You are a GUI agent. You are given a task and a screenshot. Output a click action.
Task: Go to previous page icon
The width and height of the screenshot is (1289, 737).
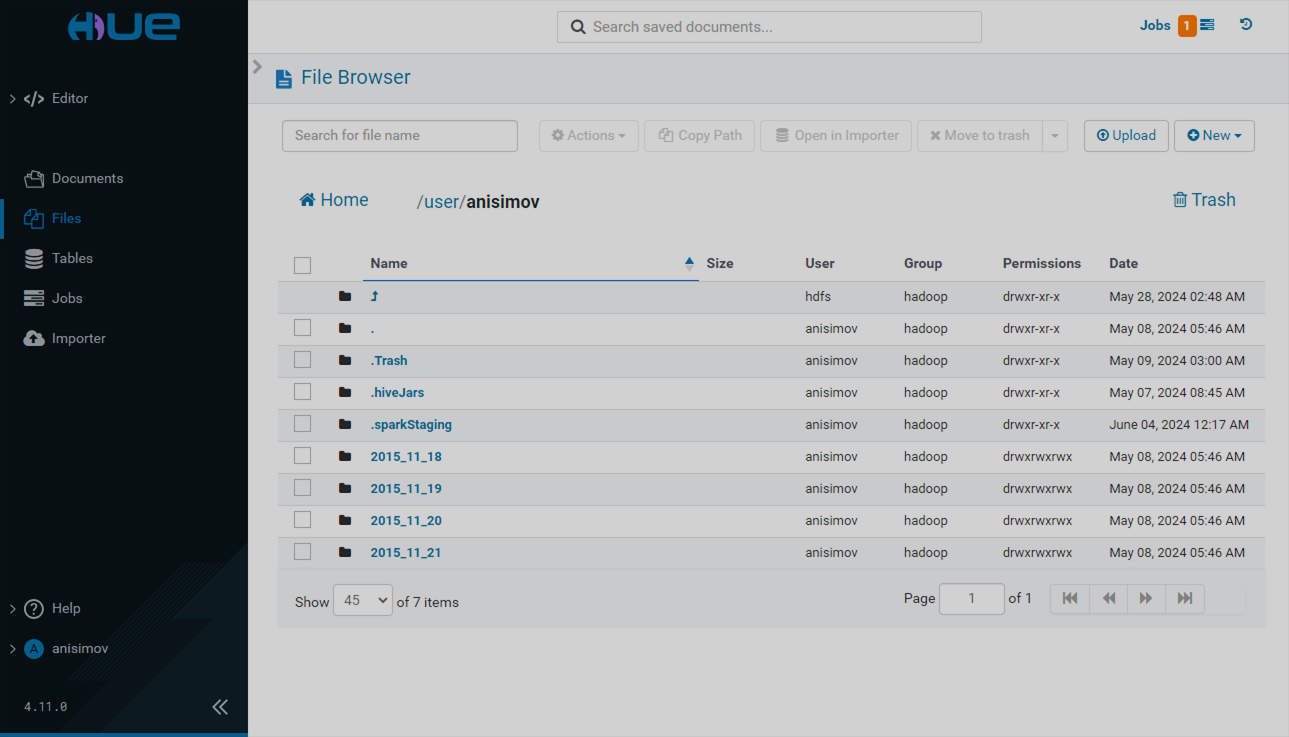point(1108,599)
